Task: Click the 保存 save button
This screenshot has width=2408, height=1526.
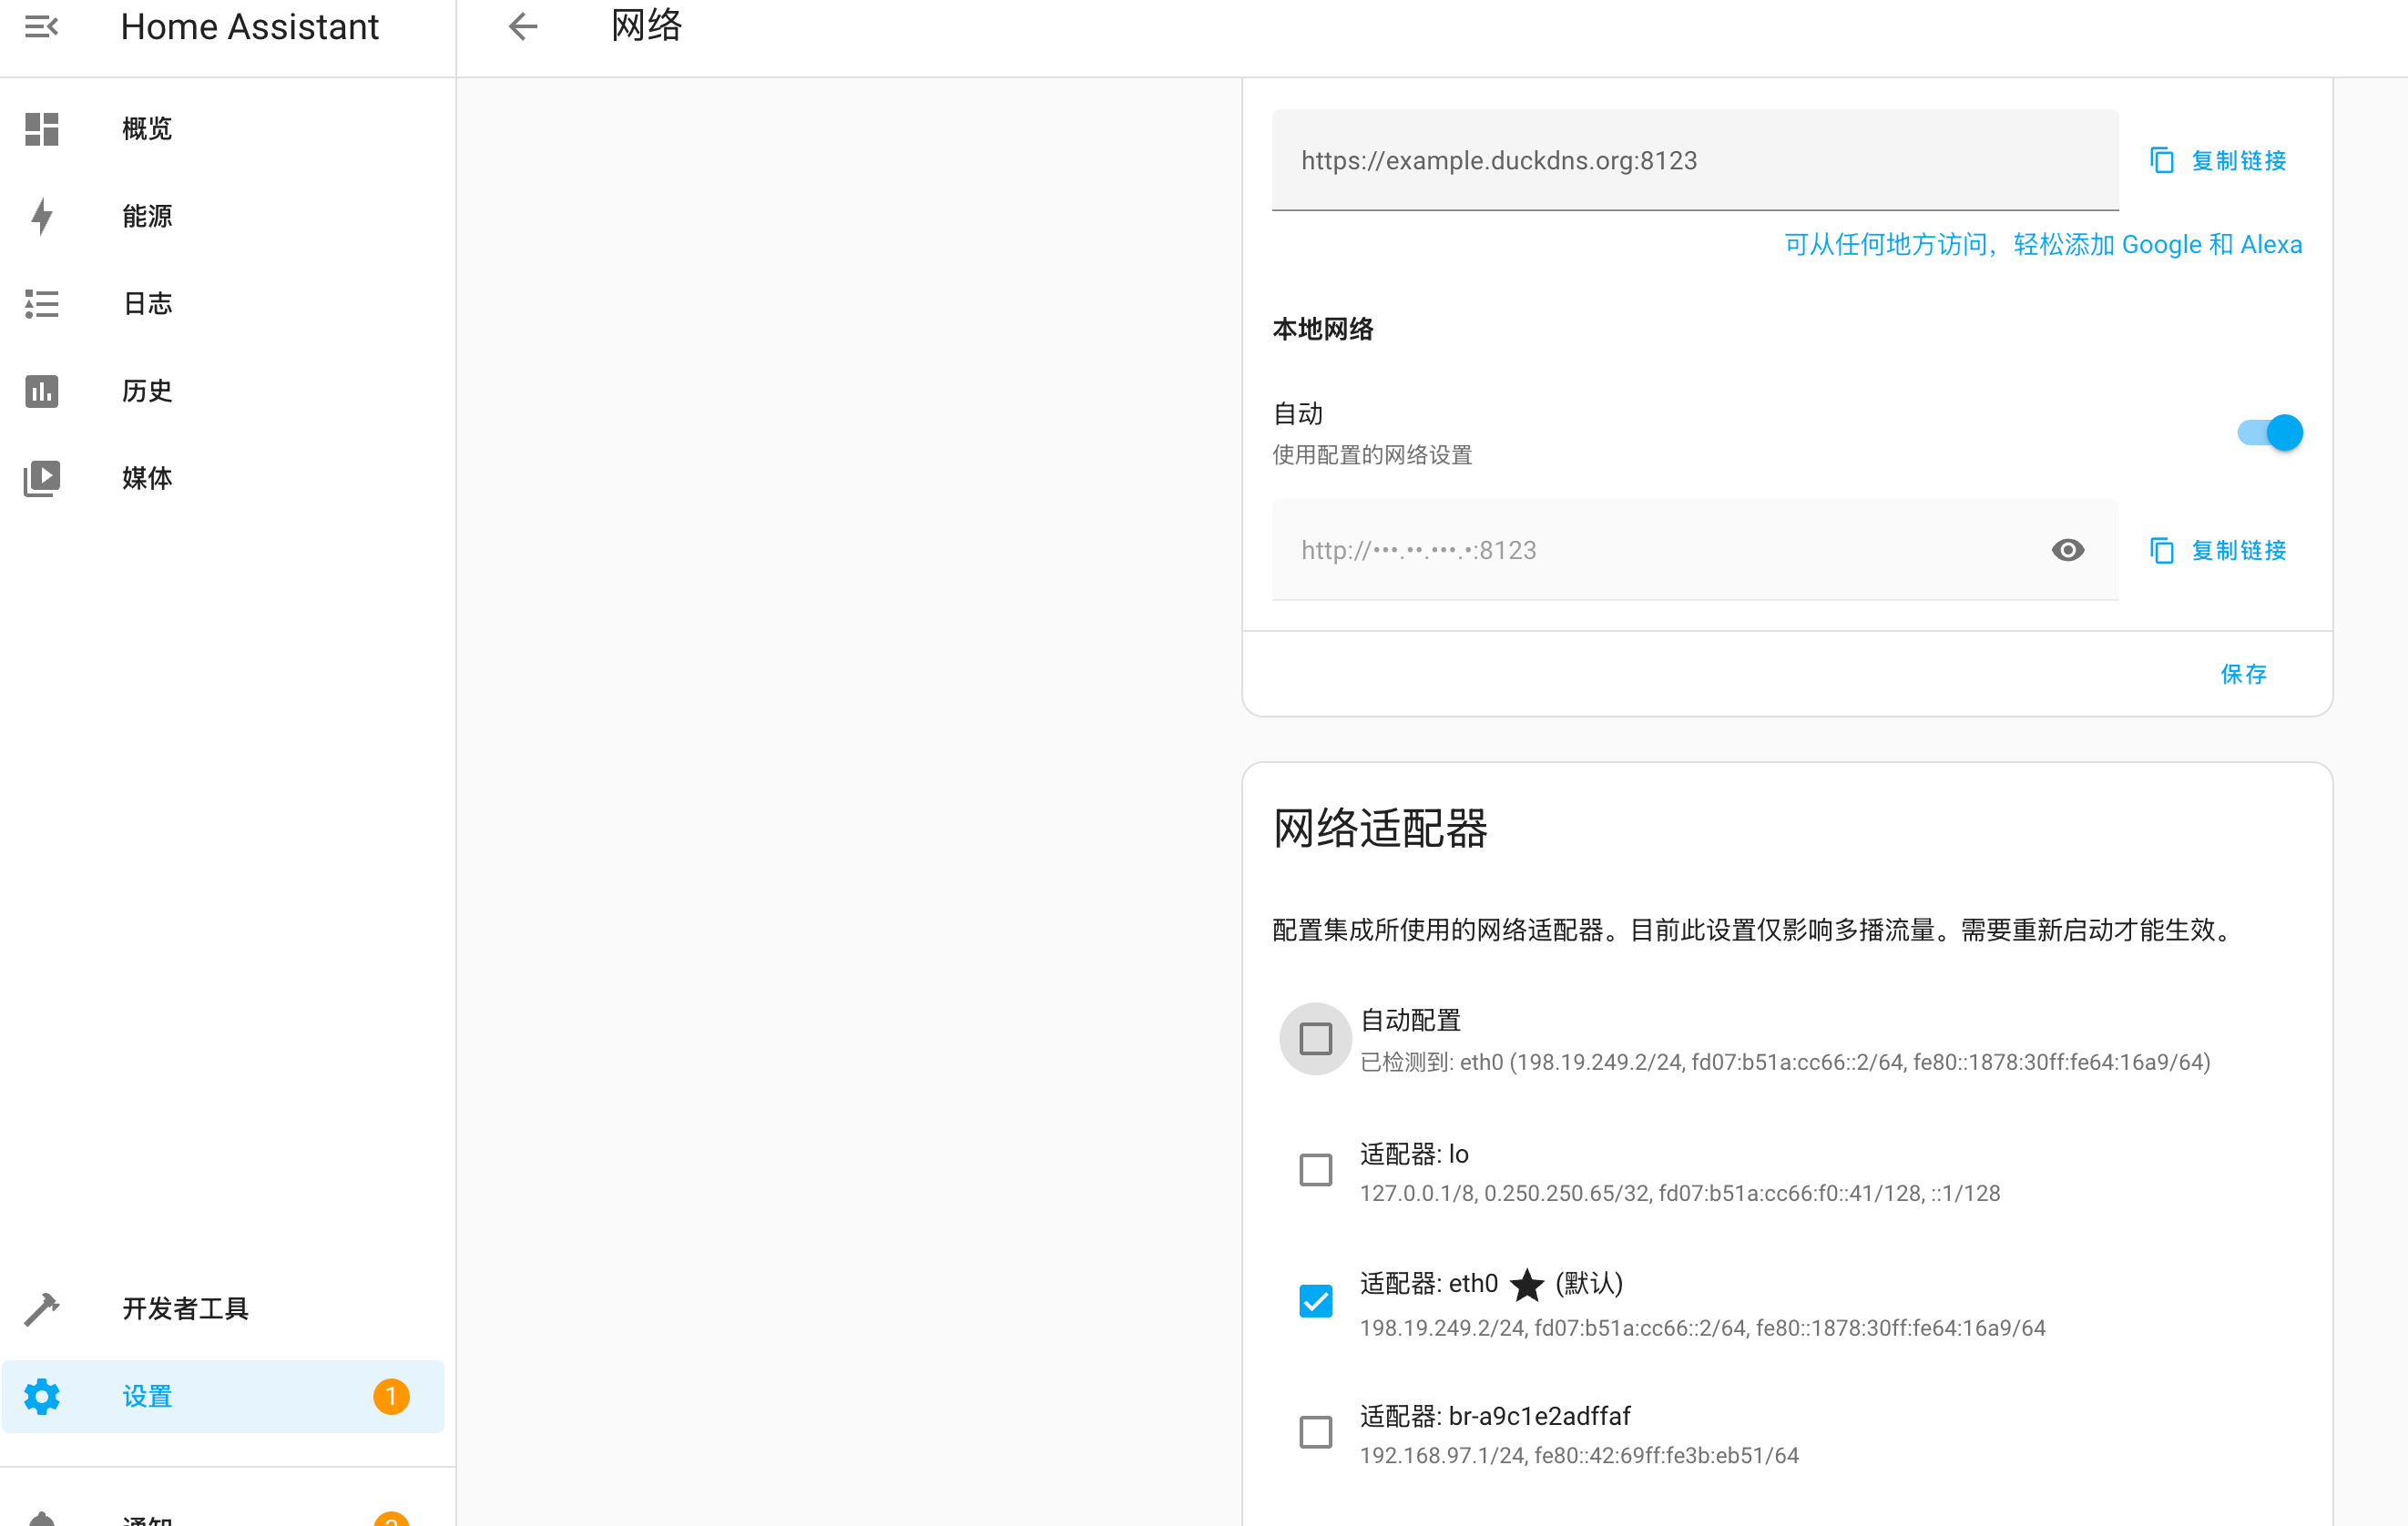Action: 2243,675
